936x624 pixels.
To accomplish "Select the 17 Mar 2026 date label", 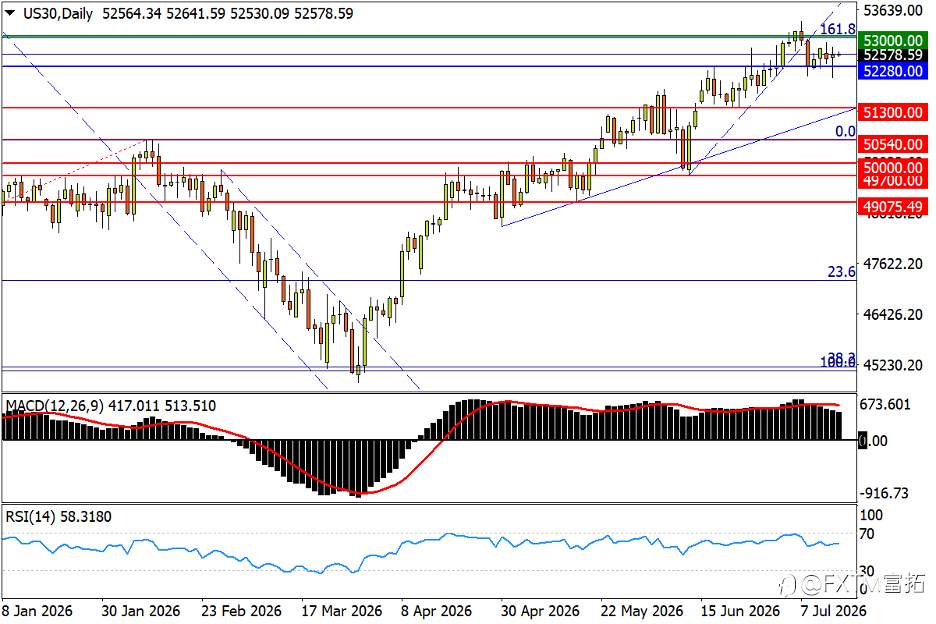I will coord(341,611).
